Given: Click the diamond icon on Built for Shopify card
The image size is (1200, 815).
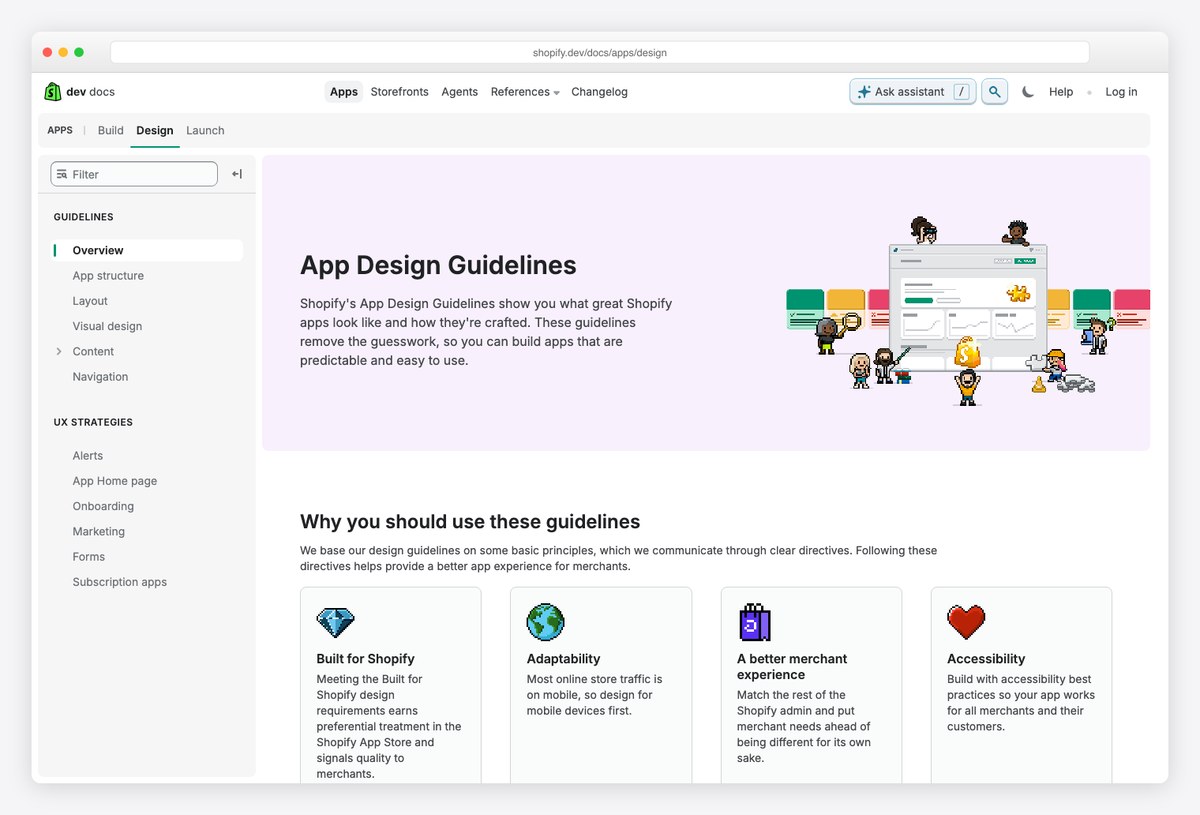Looking at the screenshot, I should pos(335,623).
